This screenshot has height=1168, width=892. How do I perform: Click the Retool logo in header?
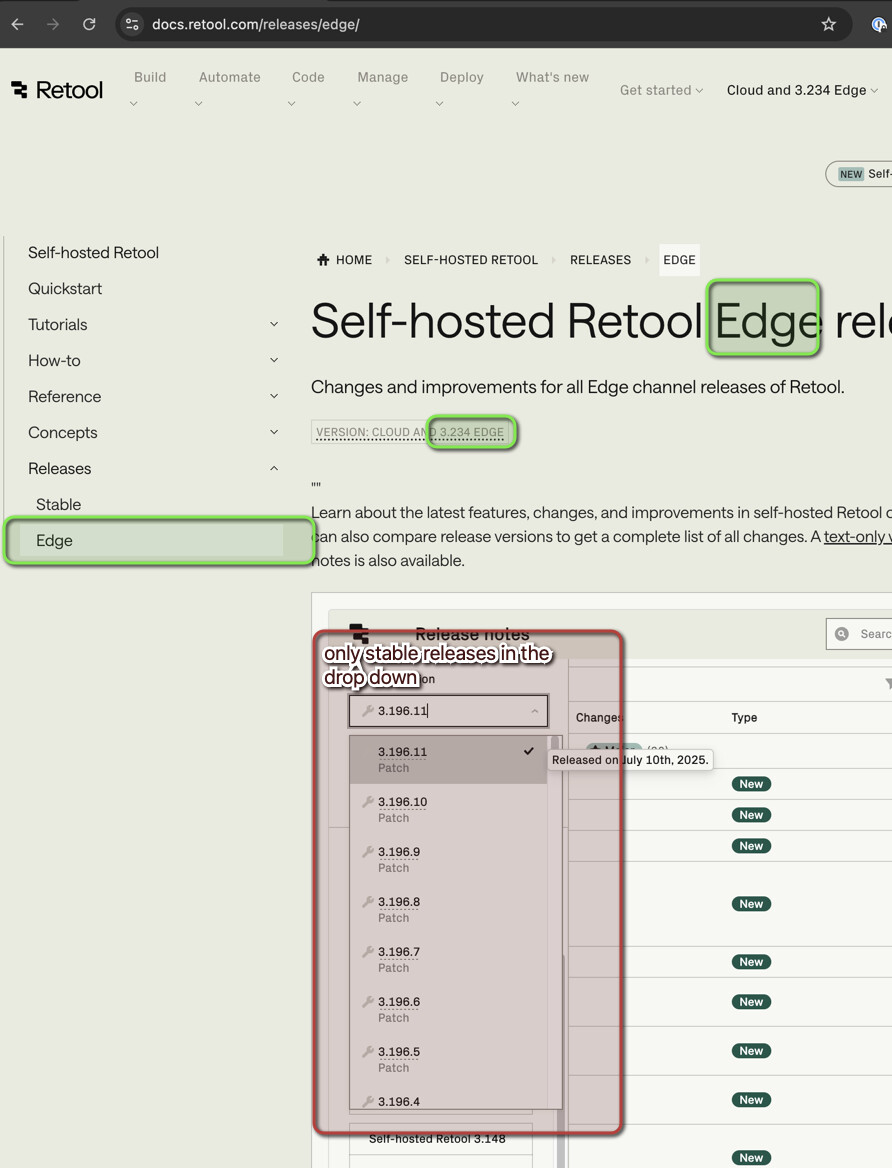coord(57,90)
